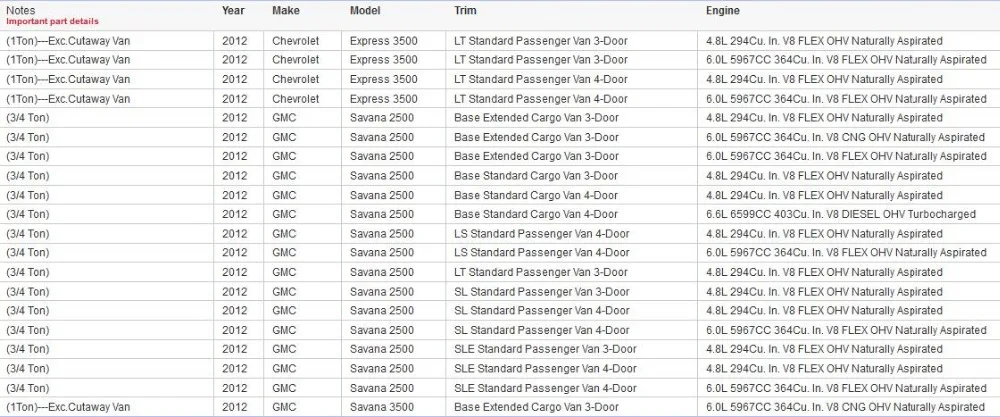
Task: Click the first '(3/4 Ton)' notes cell
Action: (x=27, y=118)
